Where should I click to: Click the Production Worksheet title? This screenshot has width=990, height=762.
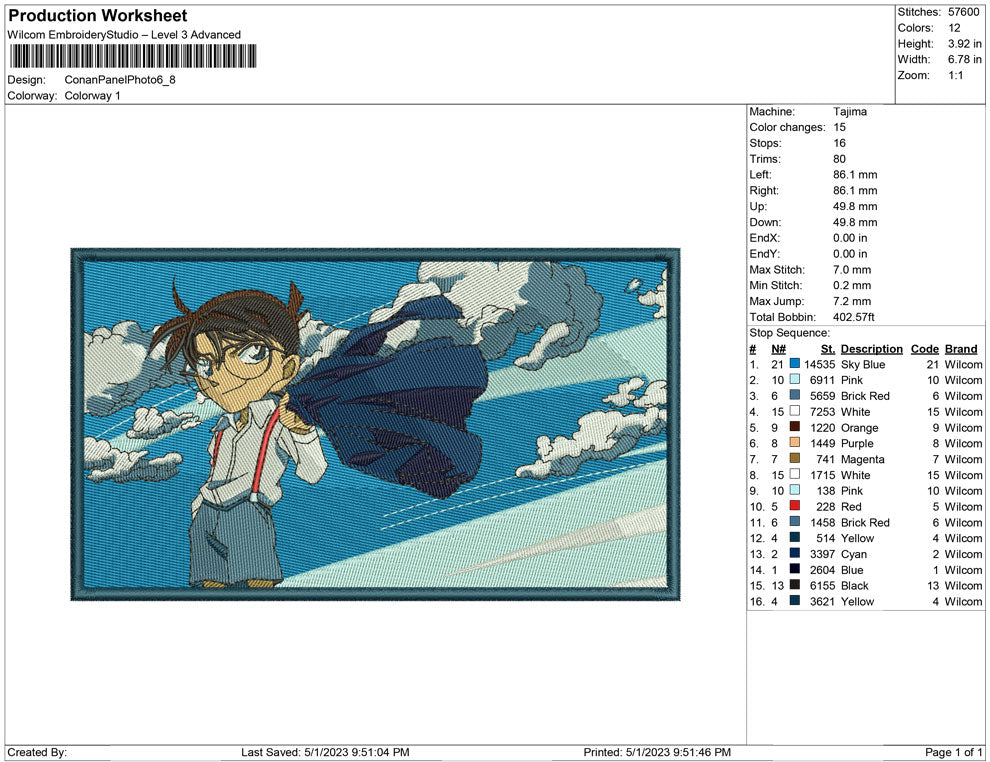97,15
